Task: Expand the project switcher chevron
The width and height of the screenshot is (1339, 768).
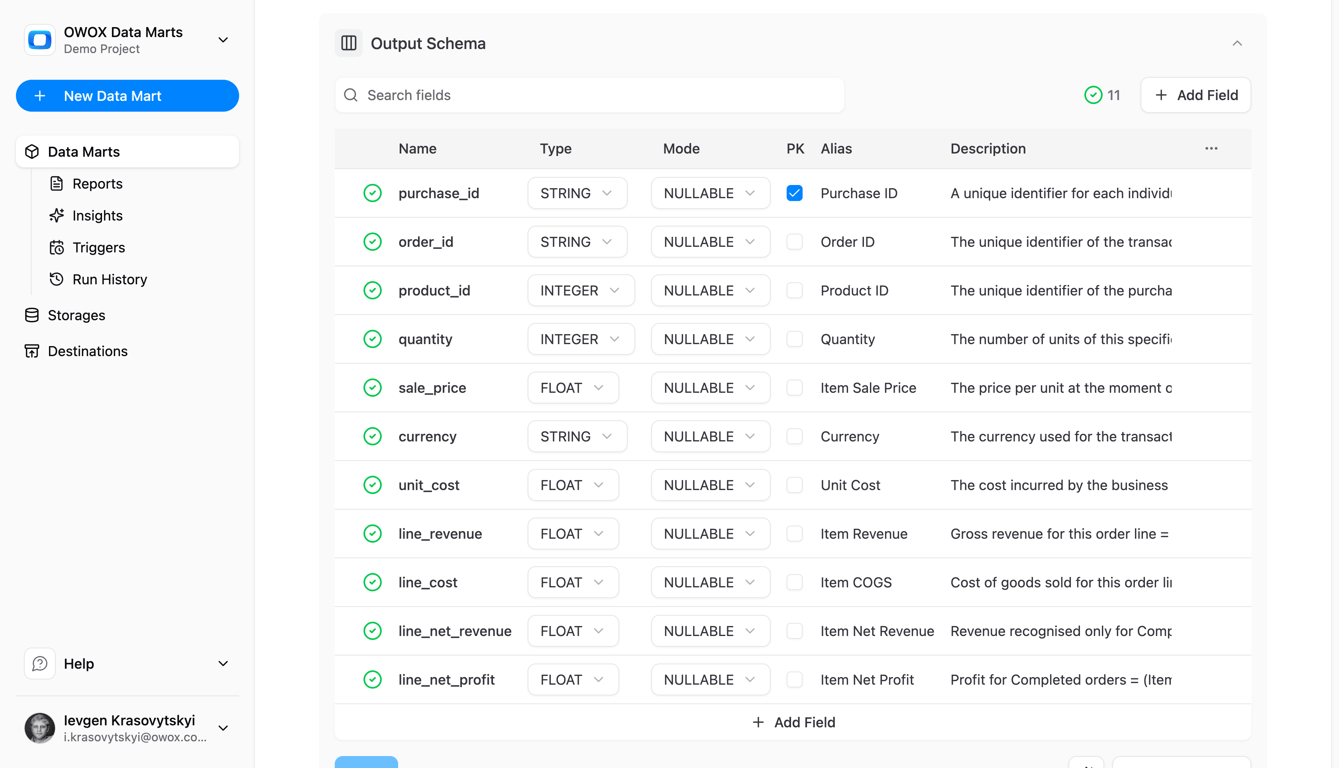Action: point(223,40)
